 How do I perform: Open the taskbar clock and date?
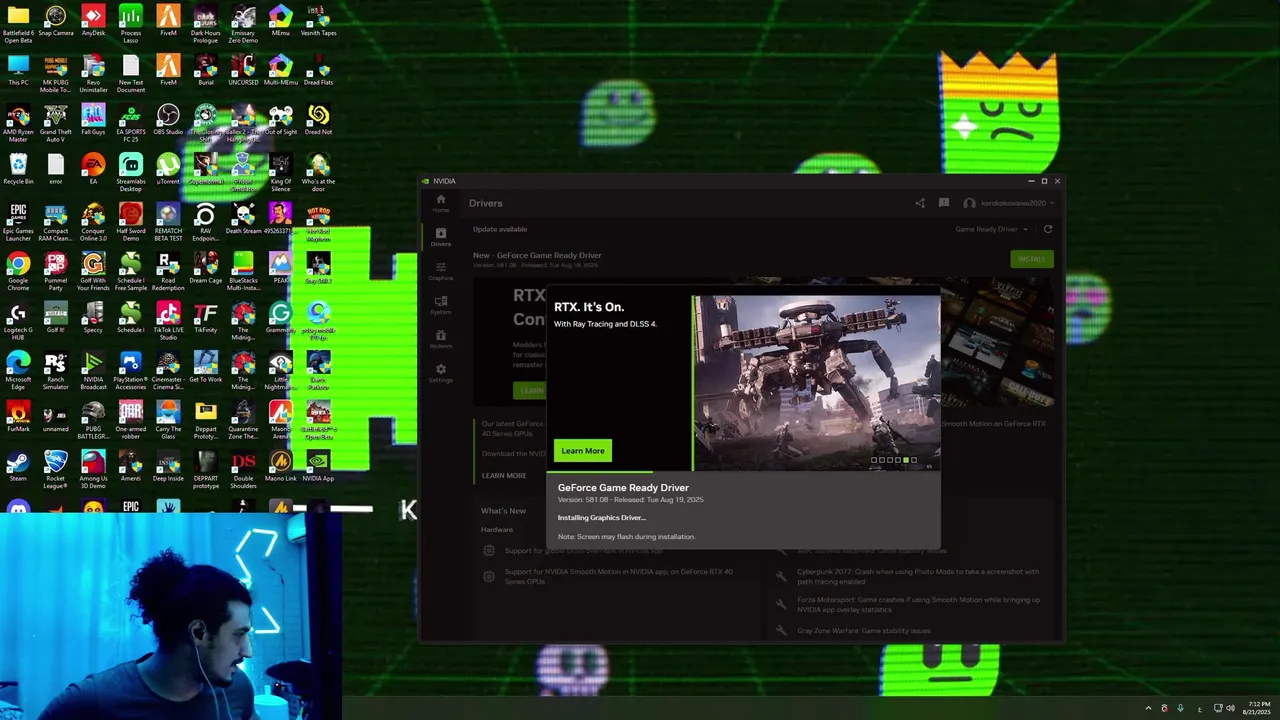pyautogui.click(x=1256, y=708)
